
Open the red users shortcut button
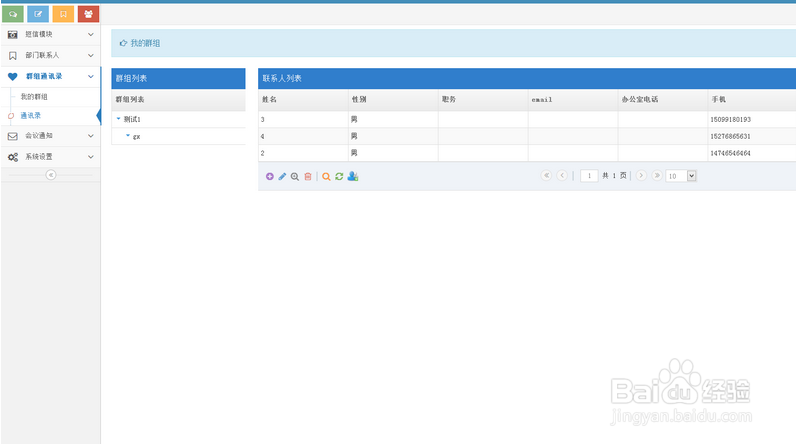pyautogui.click(x=88, y=14)
